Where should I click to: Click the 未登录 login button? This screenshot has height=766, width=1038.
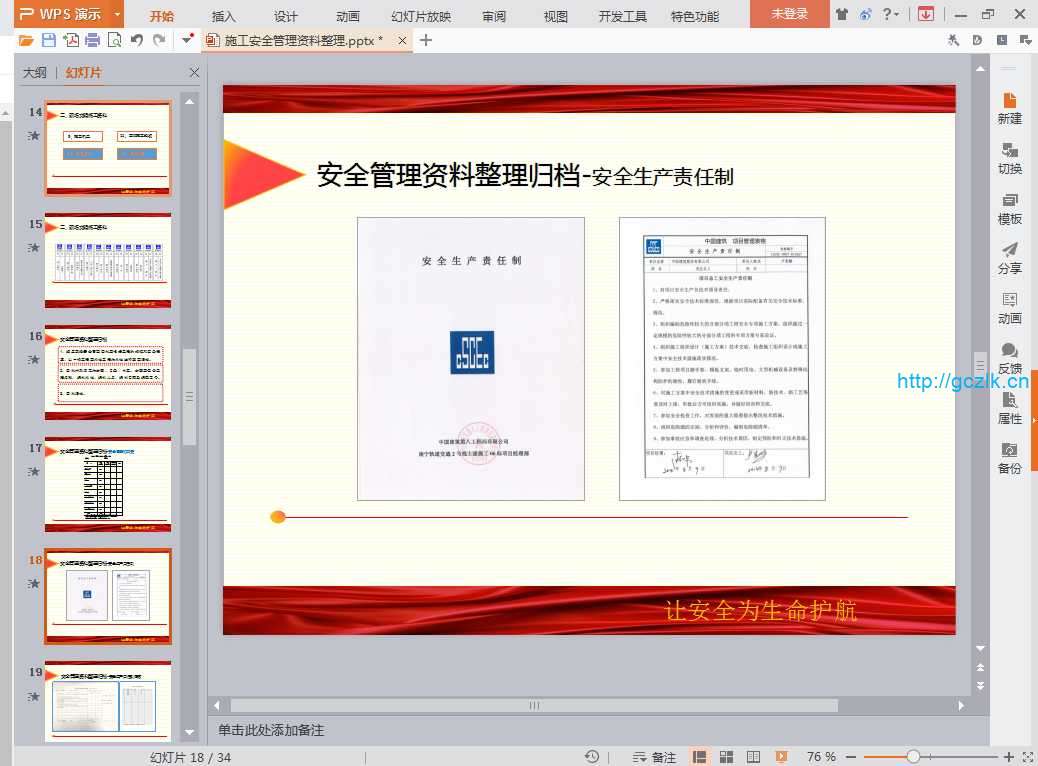click(789, 14)
